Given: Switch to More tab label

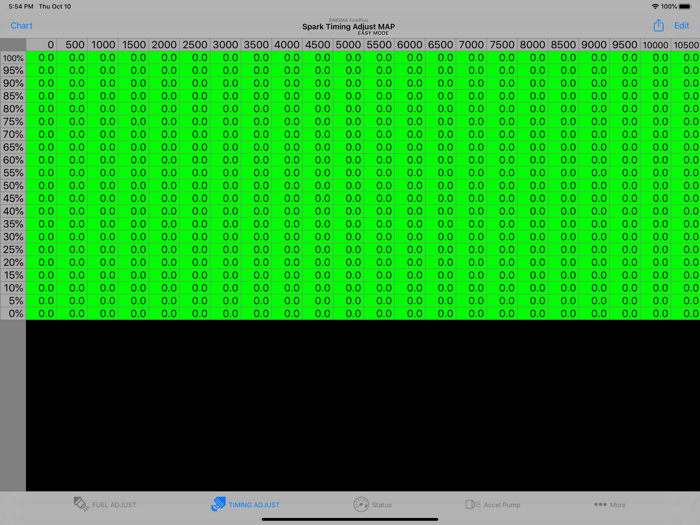Looking at the screenshot, I should 617,505.
